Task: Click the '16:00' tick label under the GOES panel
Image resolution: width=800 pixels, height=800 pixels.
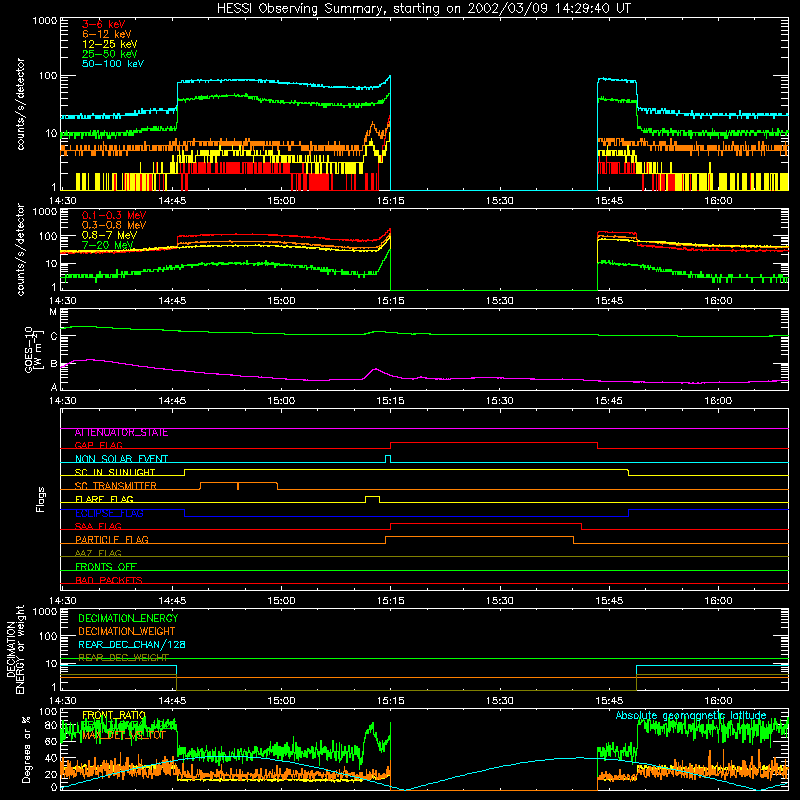Action: point(718,401)
